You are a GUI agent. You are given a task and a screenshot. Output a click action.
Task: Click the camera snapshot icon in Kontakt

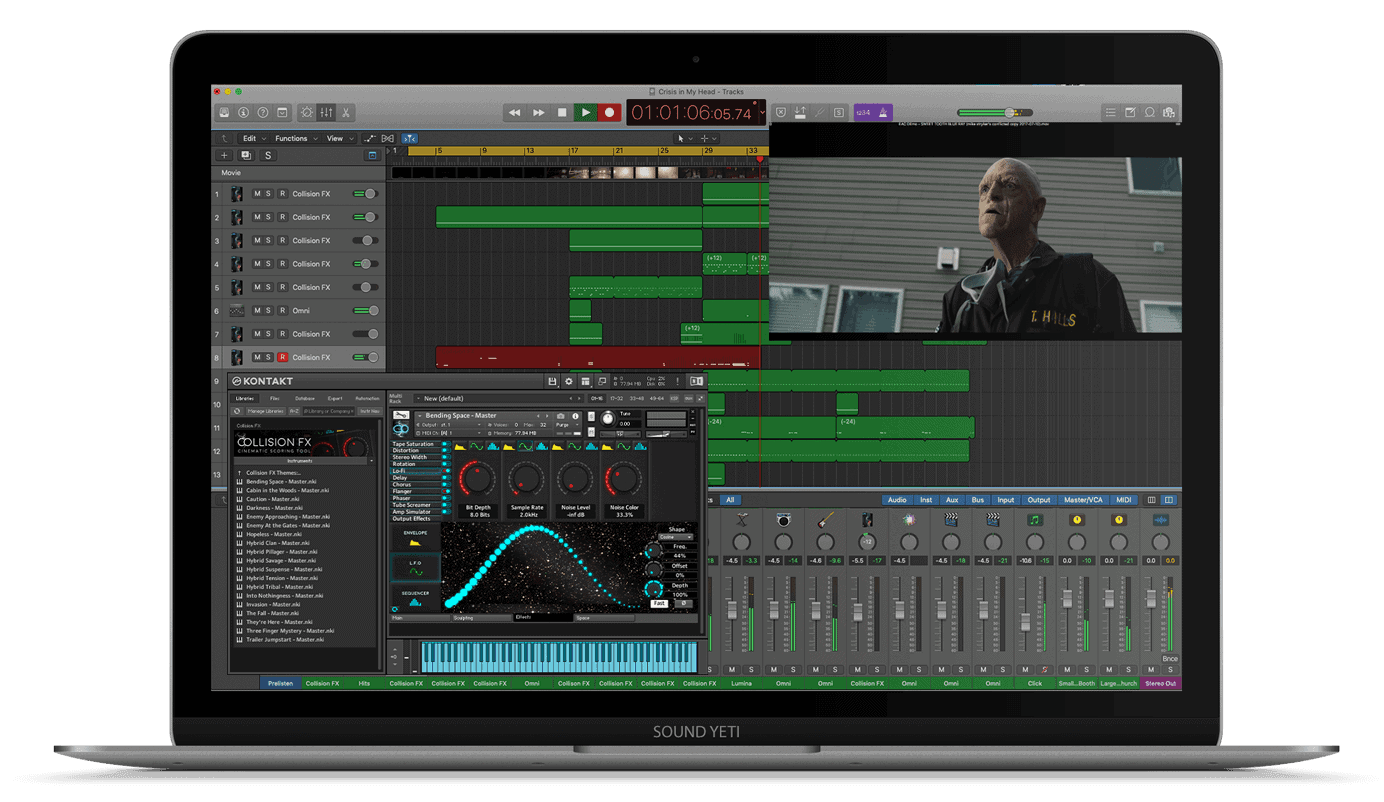[561, 416]
